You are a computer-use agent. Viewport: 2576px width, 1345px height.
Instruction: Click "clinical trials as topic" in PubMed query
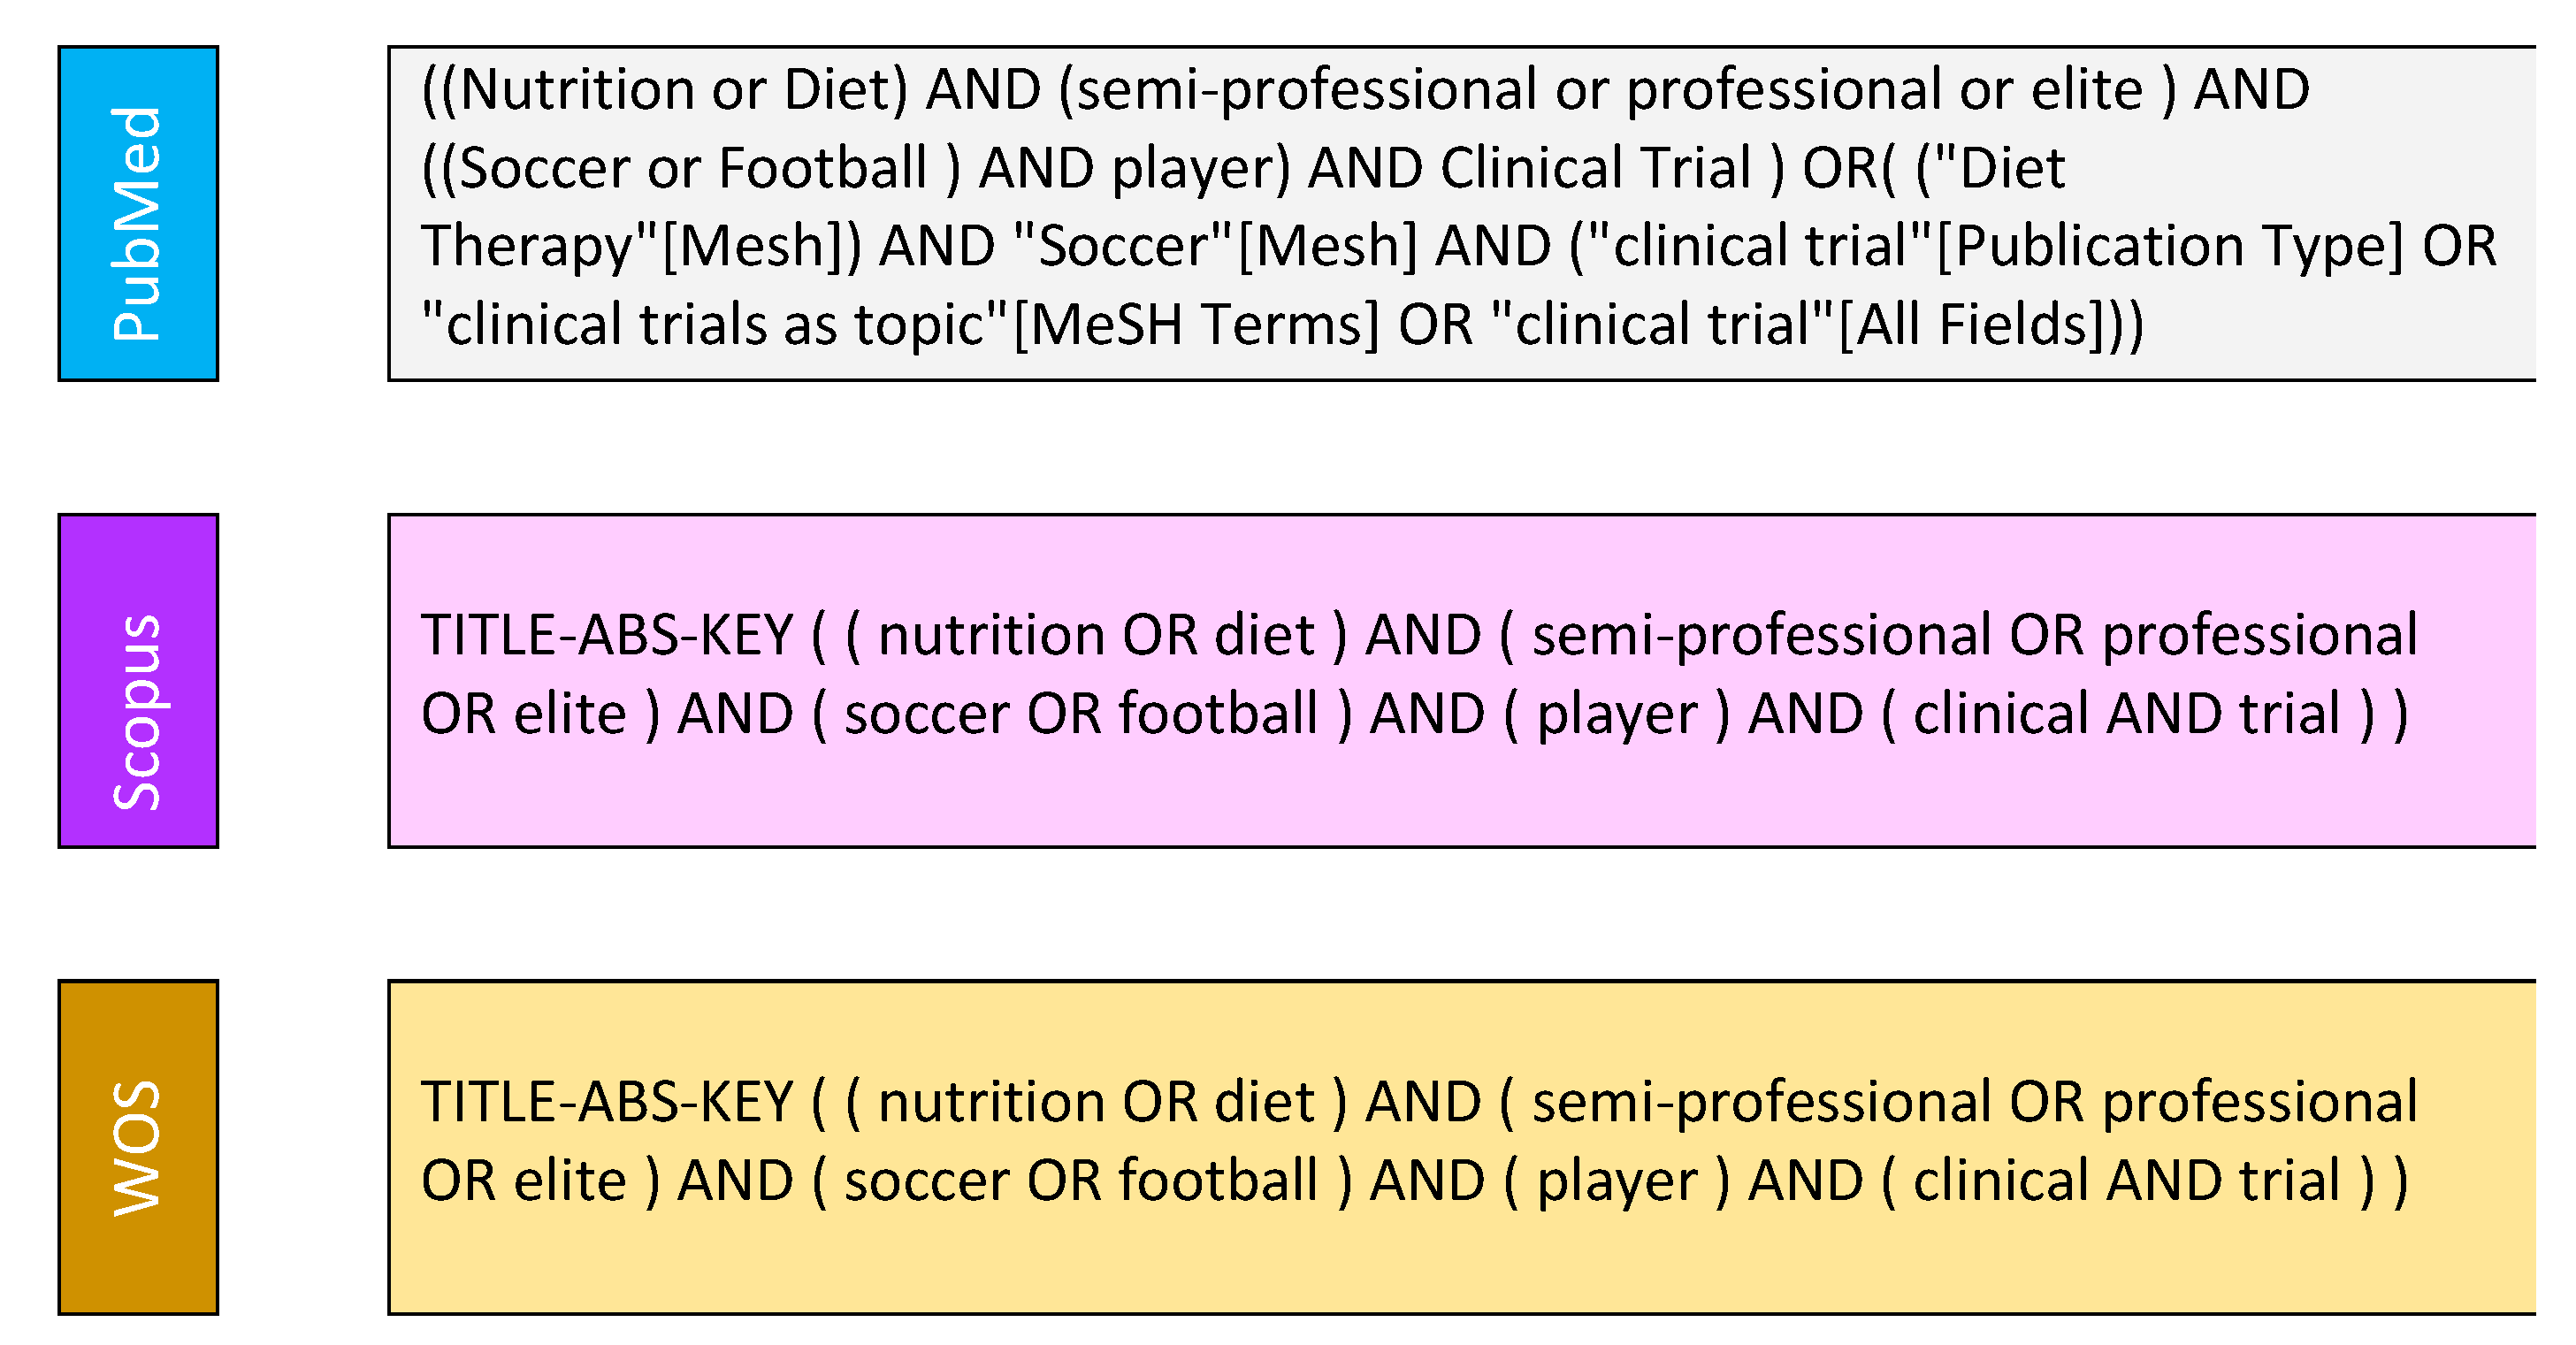(715, 325)
